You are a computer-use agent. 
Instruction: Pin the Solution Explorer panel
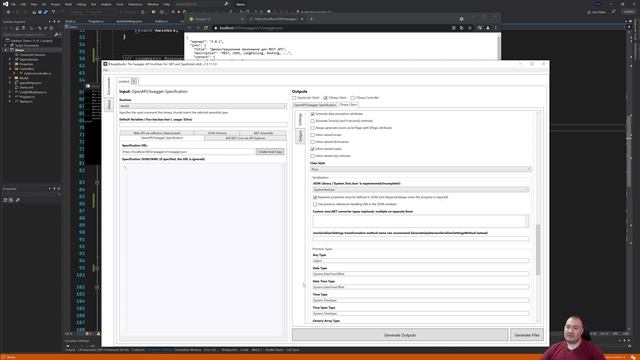[54, 22]
